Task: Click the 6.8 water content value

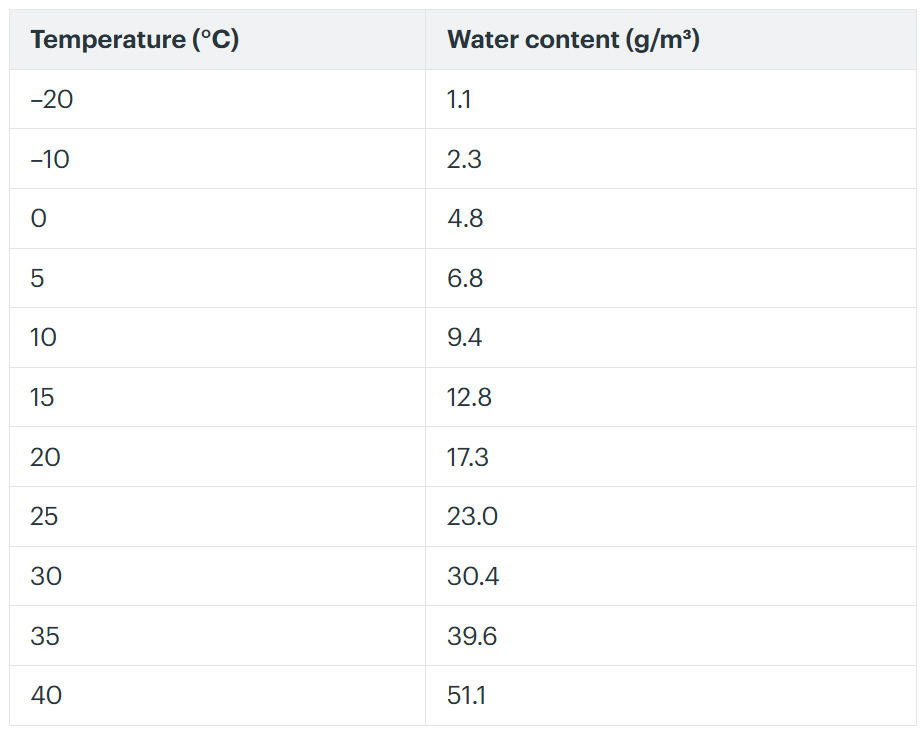Action: [465, 278]
